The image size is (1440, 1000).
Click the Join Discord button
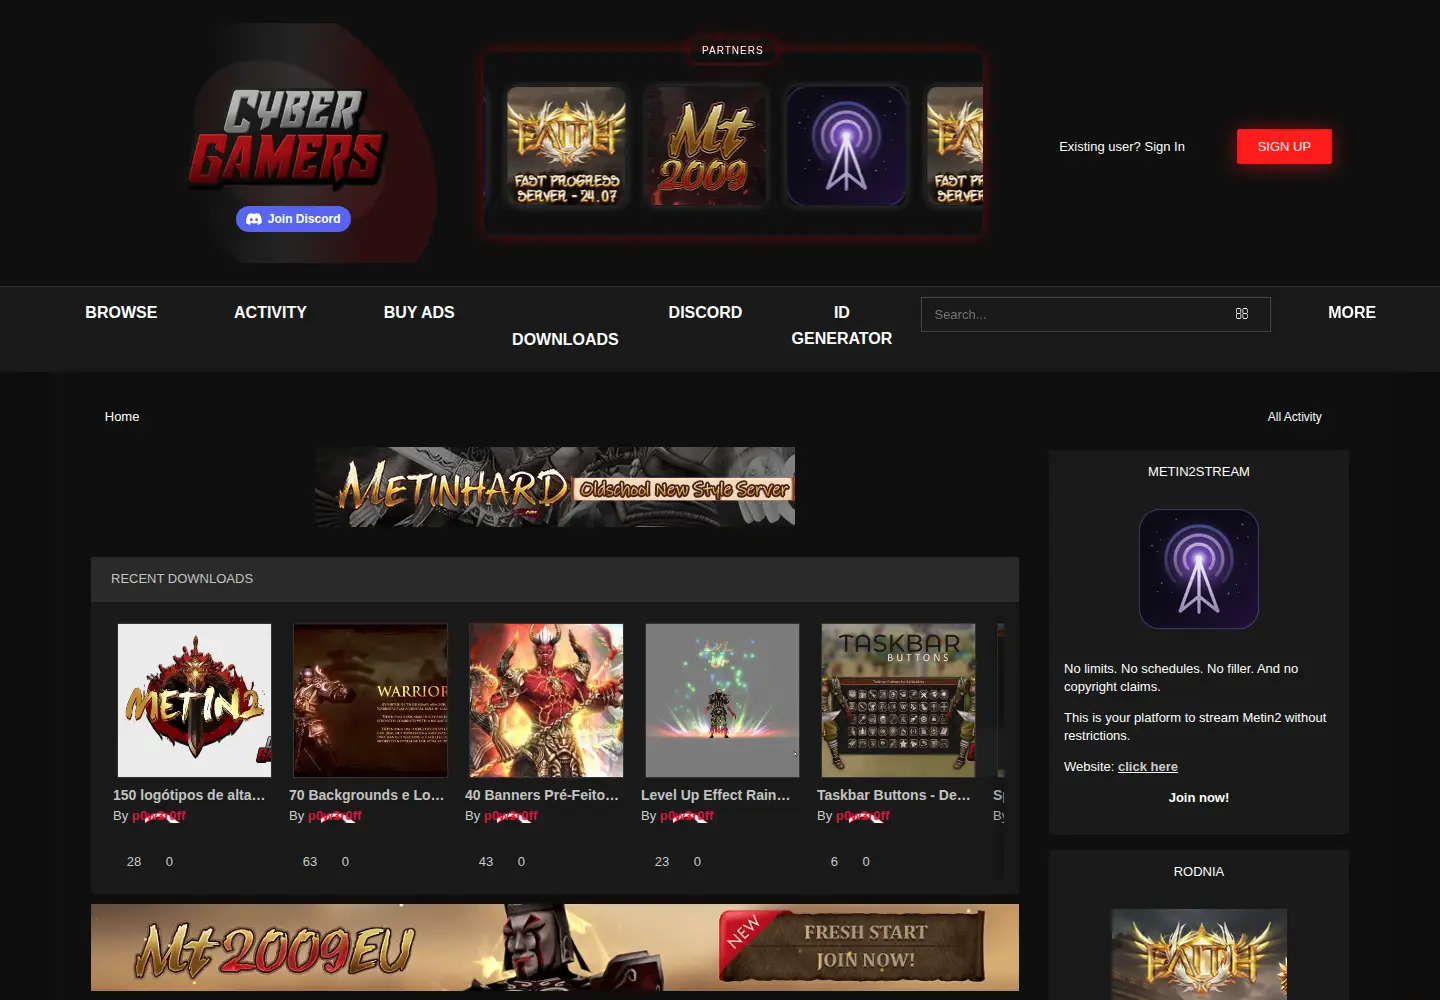[x=293, y=219]
